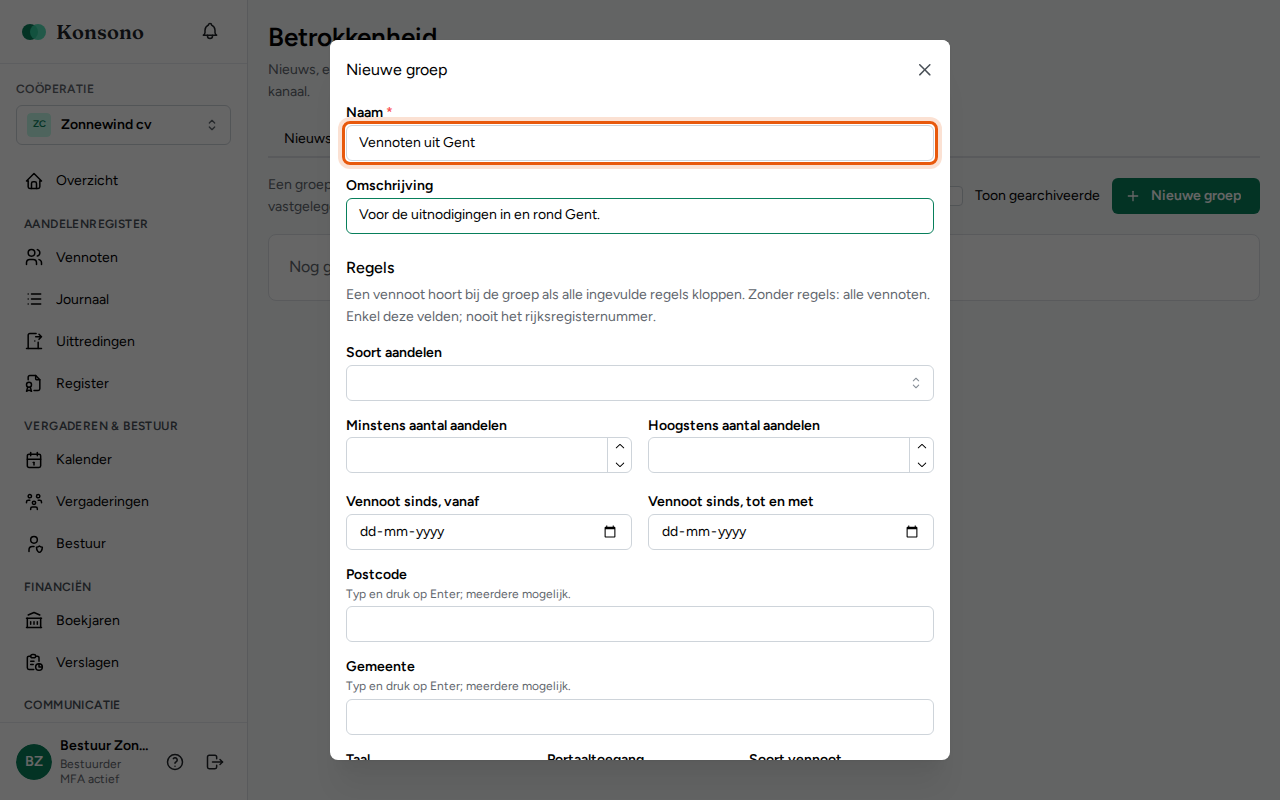This screenshot has width=1280, height=800.
Task: Open the Zonnewind cv coöperatie selector
Action: [x=124, y=125]
